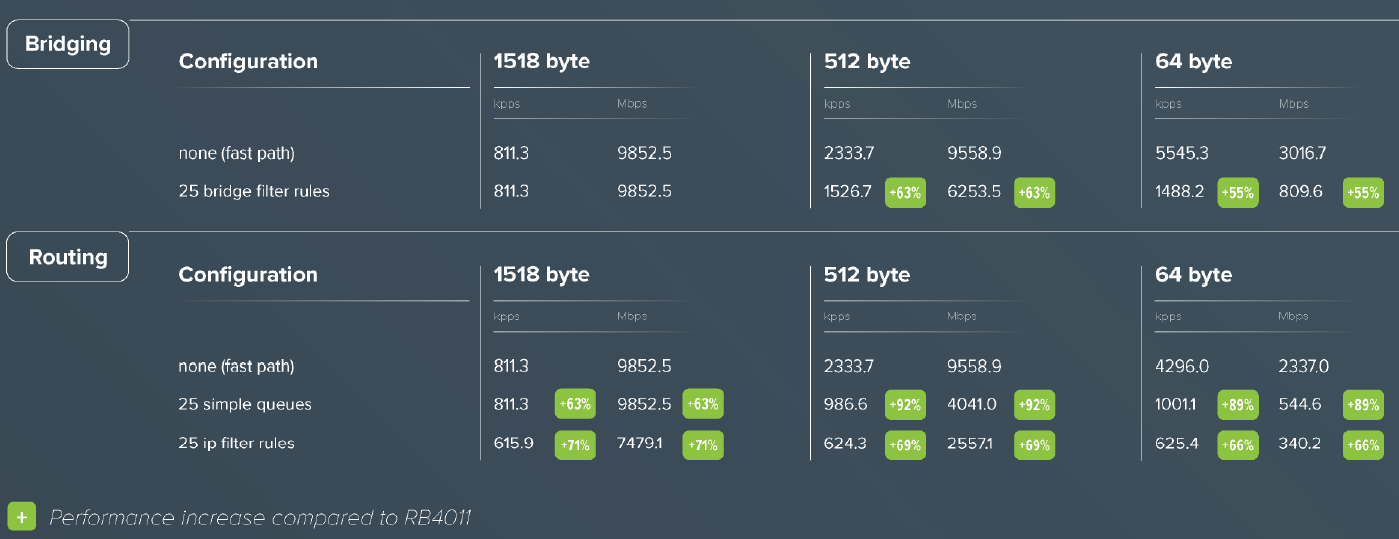Select the +63% badge next to 6253.5
Image resolution: width=1399 pixels, height=539 pixels.
[x=1034, y=193]
